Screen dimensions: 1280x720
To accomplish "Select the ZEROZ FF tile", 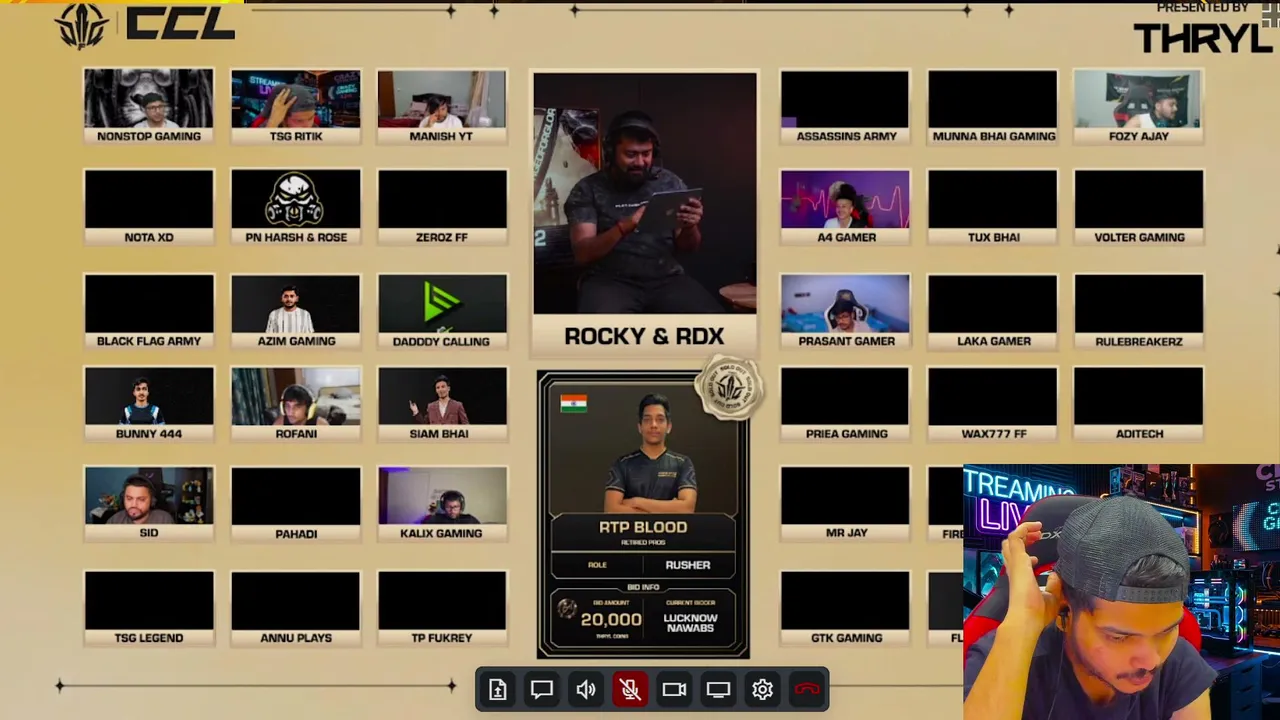I will (442, 207).
